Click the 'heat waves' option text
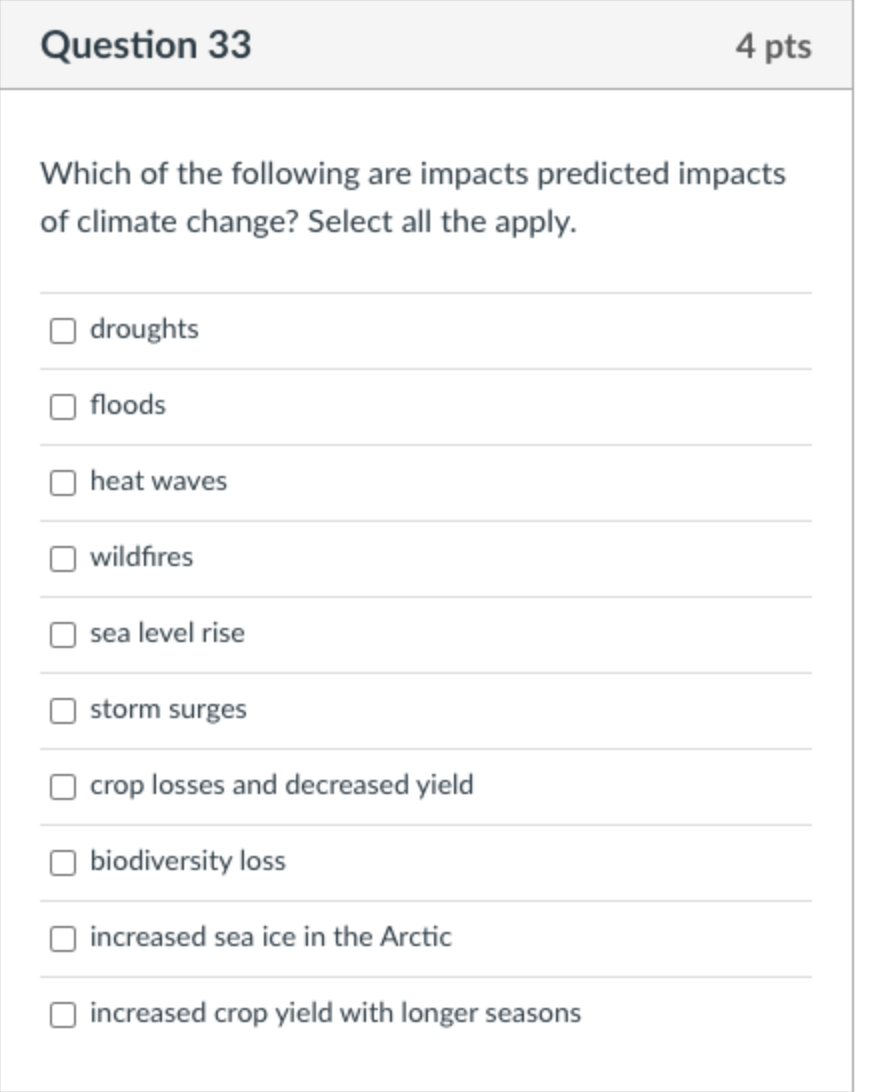 158,481
